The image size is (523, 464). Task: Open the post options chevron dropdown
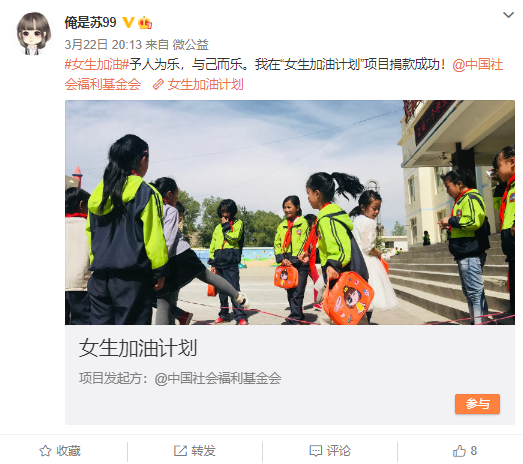(508, 15)
